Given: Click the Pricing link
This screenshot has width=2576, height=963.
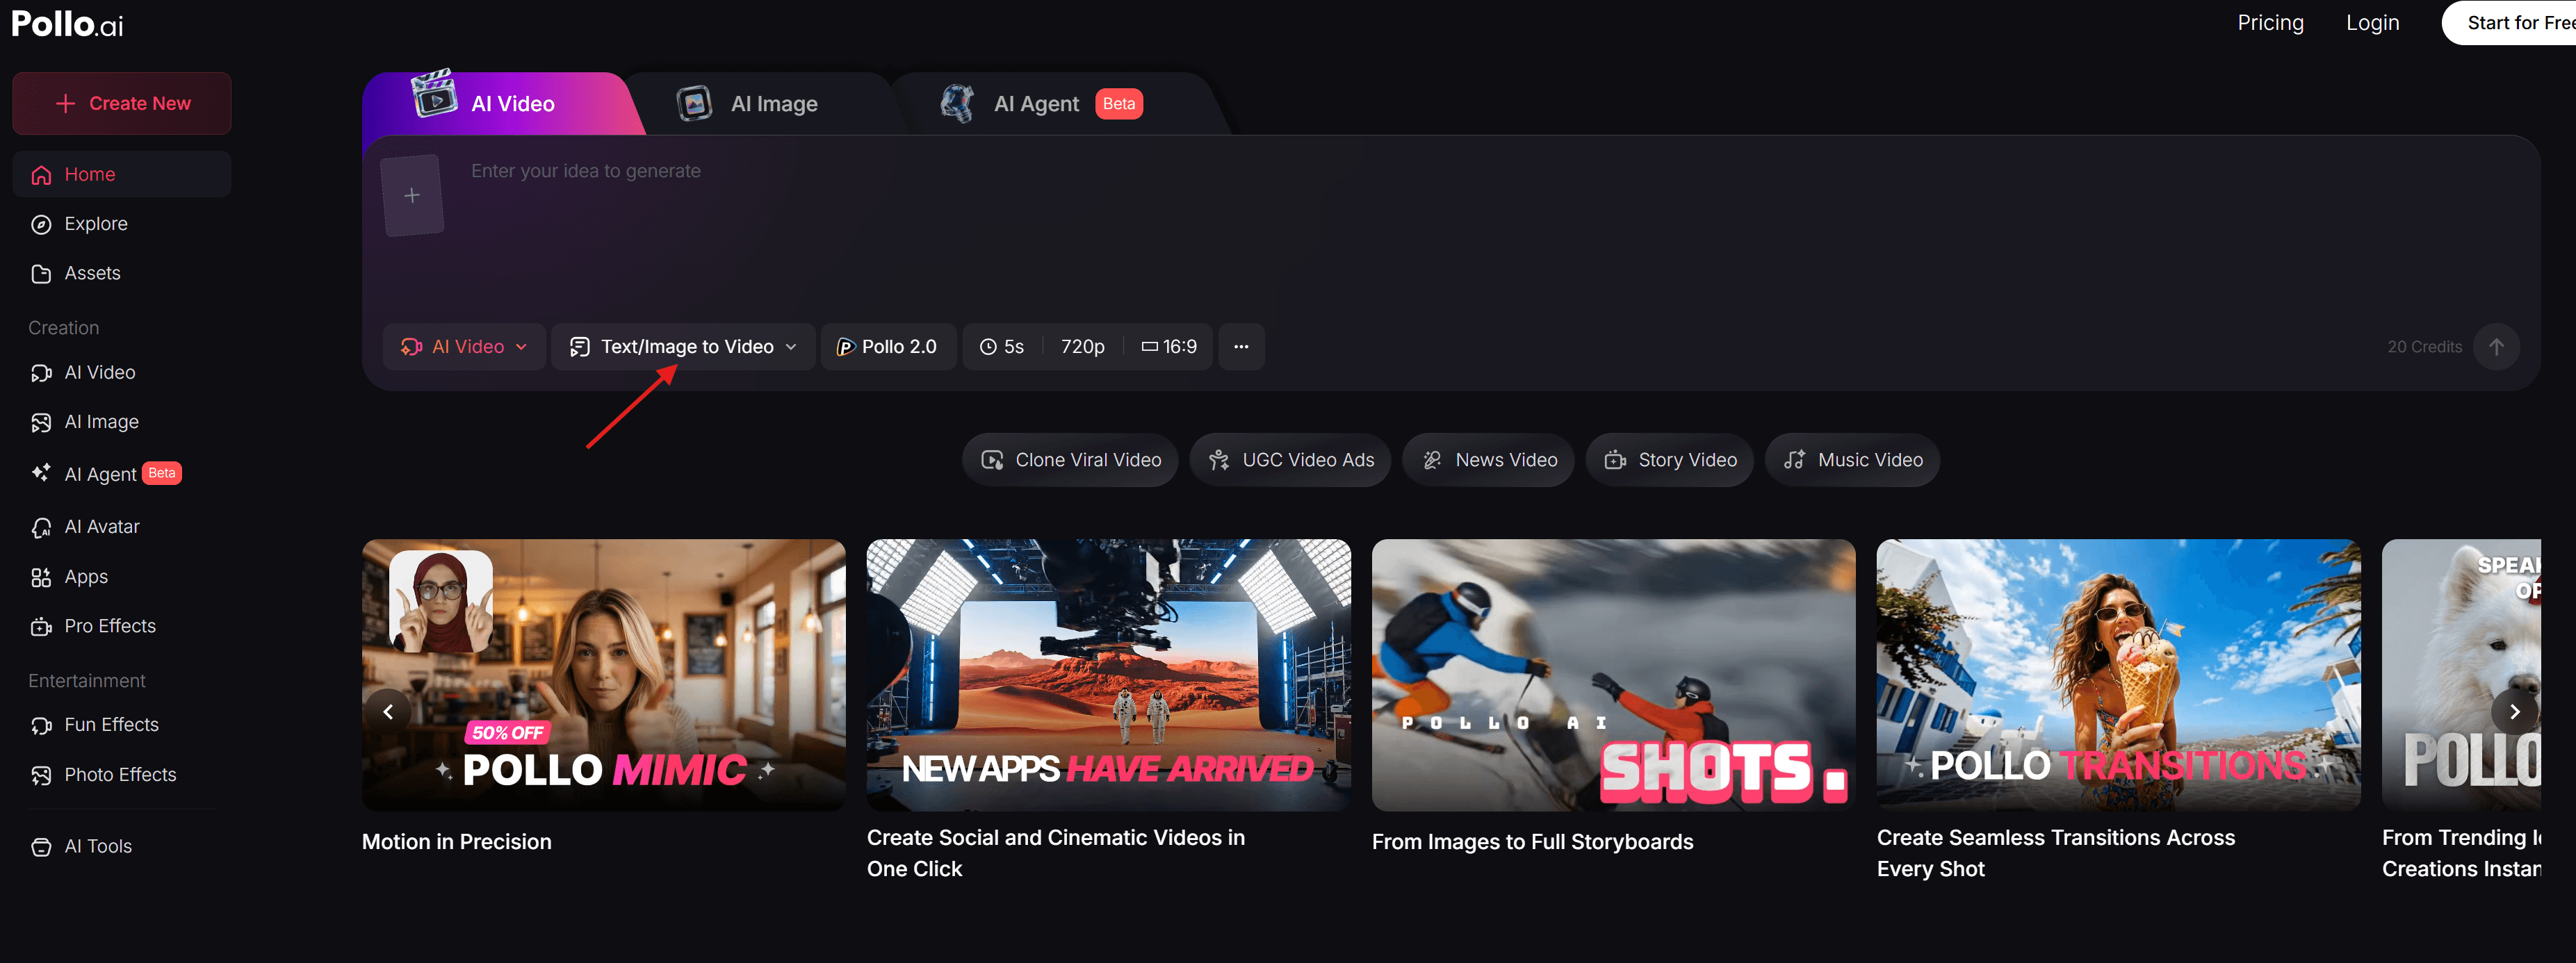Looking at the screenshot, I should [x=2270, y=23].
